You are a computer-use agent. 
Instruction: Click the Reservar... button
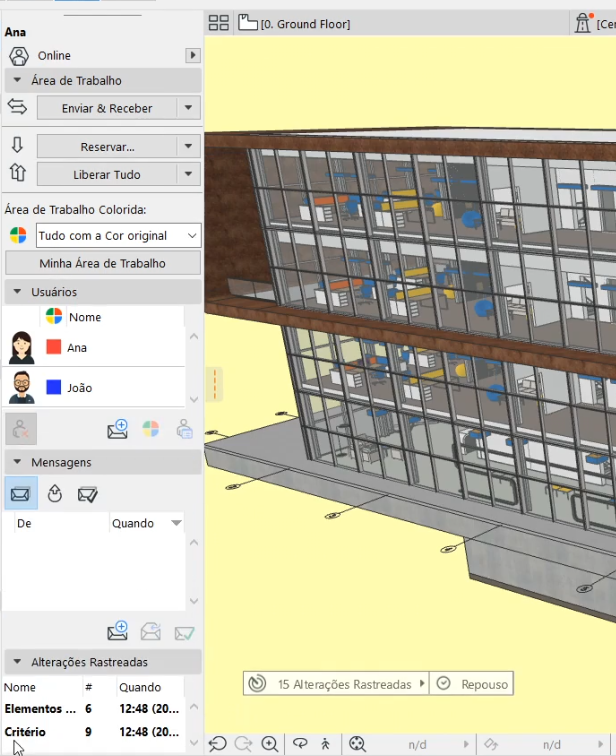coord(107,147)
